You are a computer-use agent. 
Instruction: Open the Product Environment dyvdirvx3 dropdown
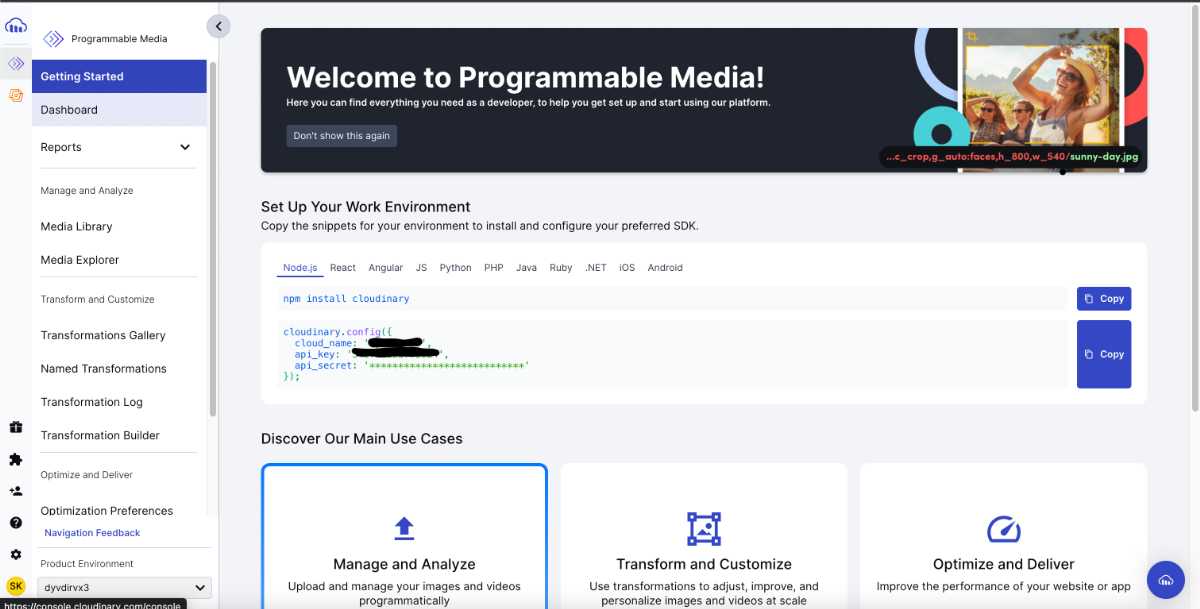[124, 588]
